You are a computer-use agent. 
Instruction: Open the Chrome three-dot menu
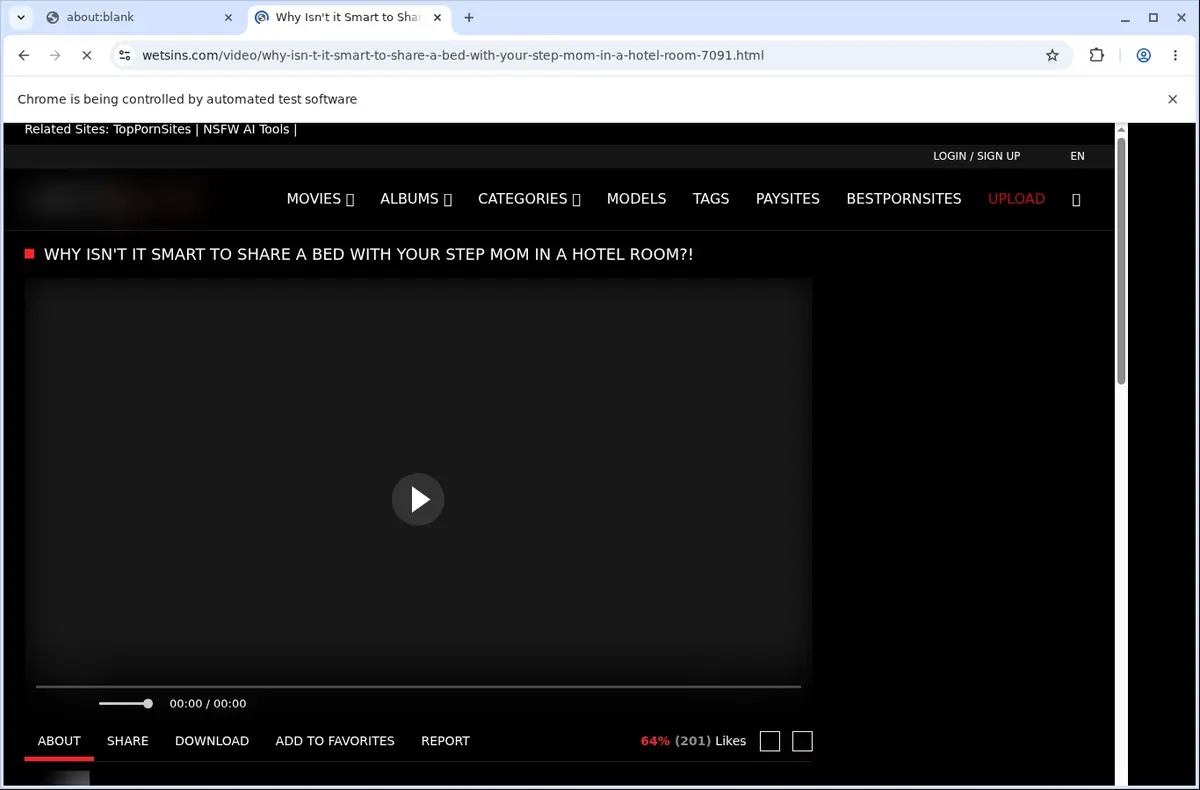[1175, 55]
